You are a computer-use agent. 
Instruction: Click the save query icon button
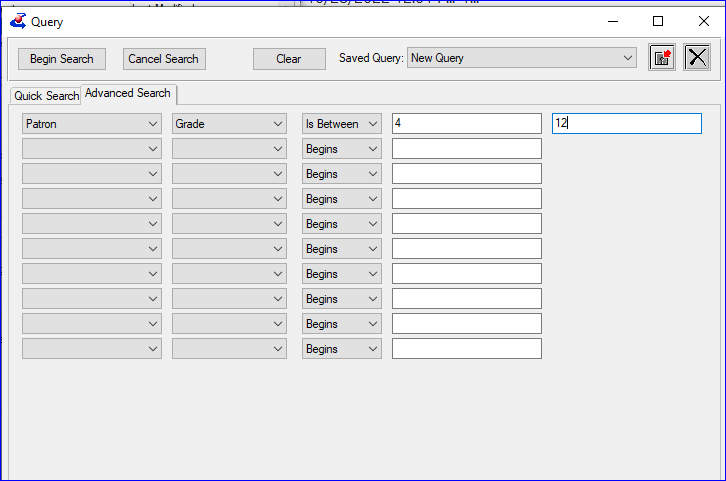[661, 58]
